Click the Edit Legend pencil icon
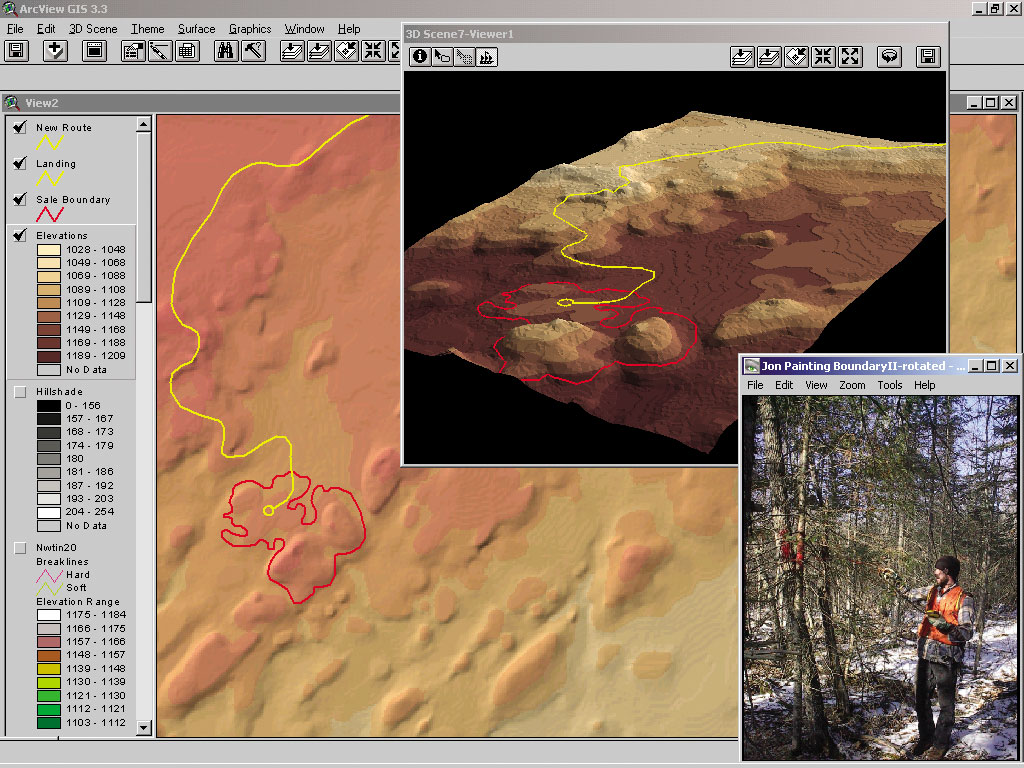 tap(159, 51)
